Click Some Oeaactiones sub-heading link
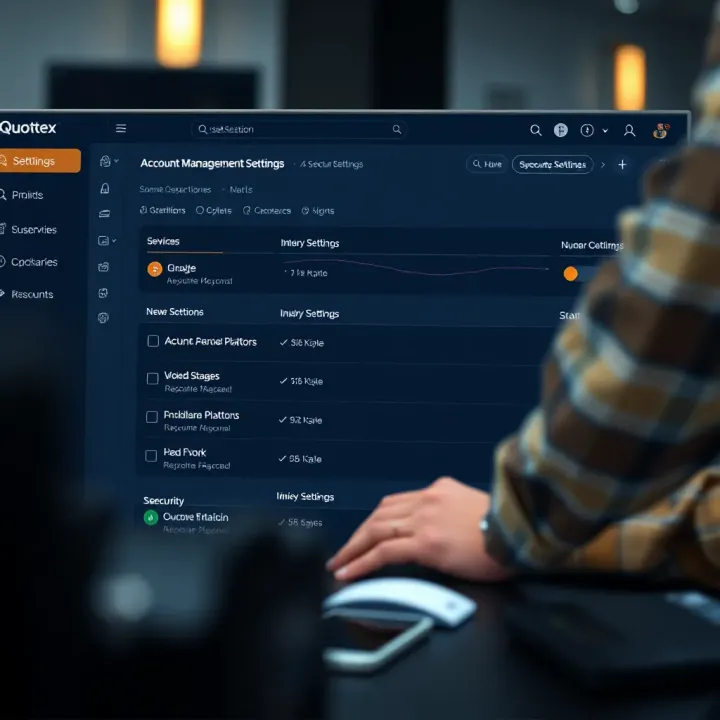The width and height of the screenshot is (720, 720). click(x=175, y=190)
